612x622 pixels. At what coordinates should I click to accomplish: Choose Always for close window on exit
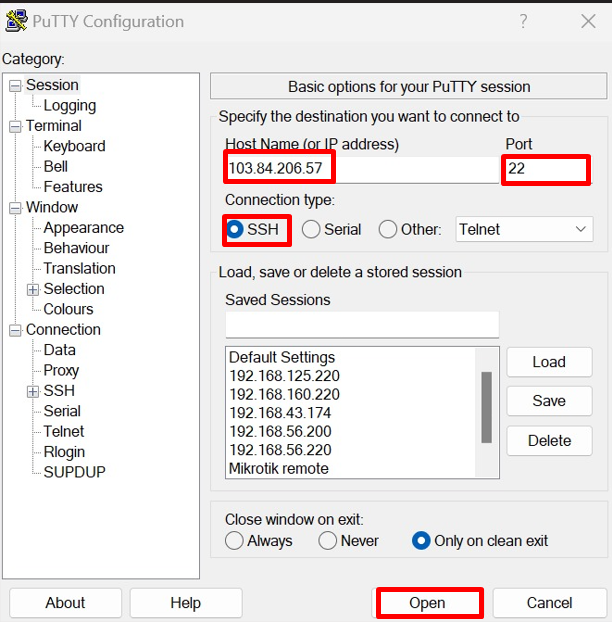tap(234, 541)
